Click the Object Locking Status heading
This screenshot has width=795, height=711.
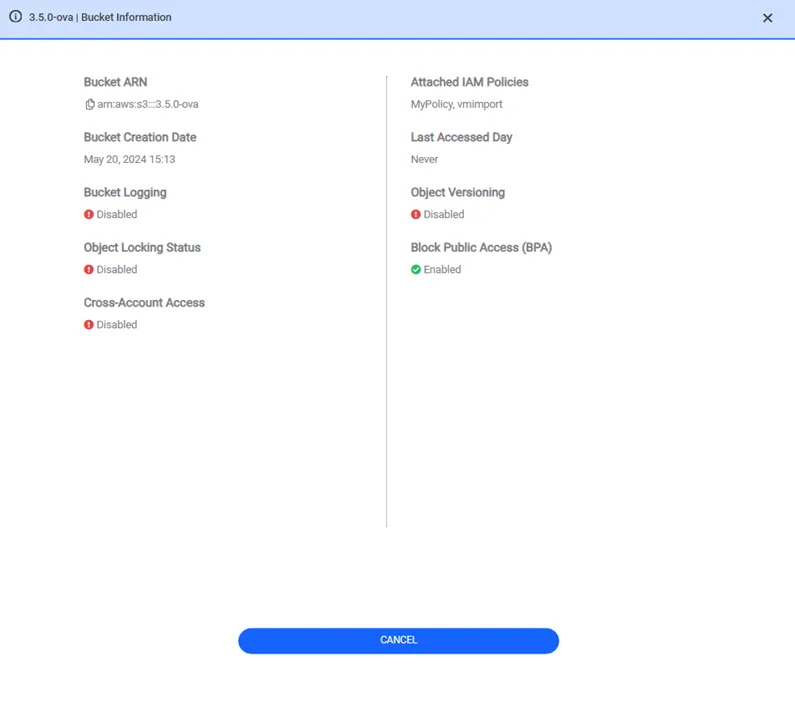[142, 247]
